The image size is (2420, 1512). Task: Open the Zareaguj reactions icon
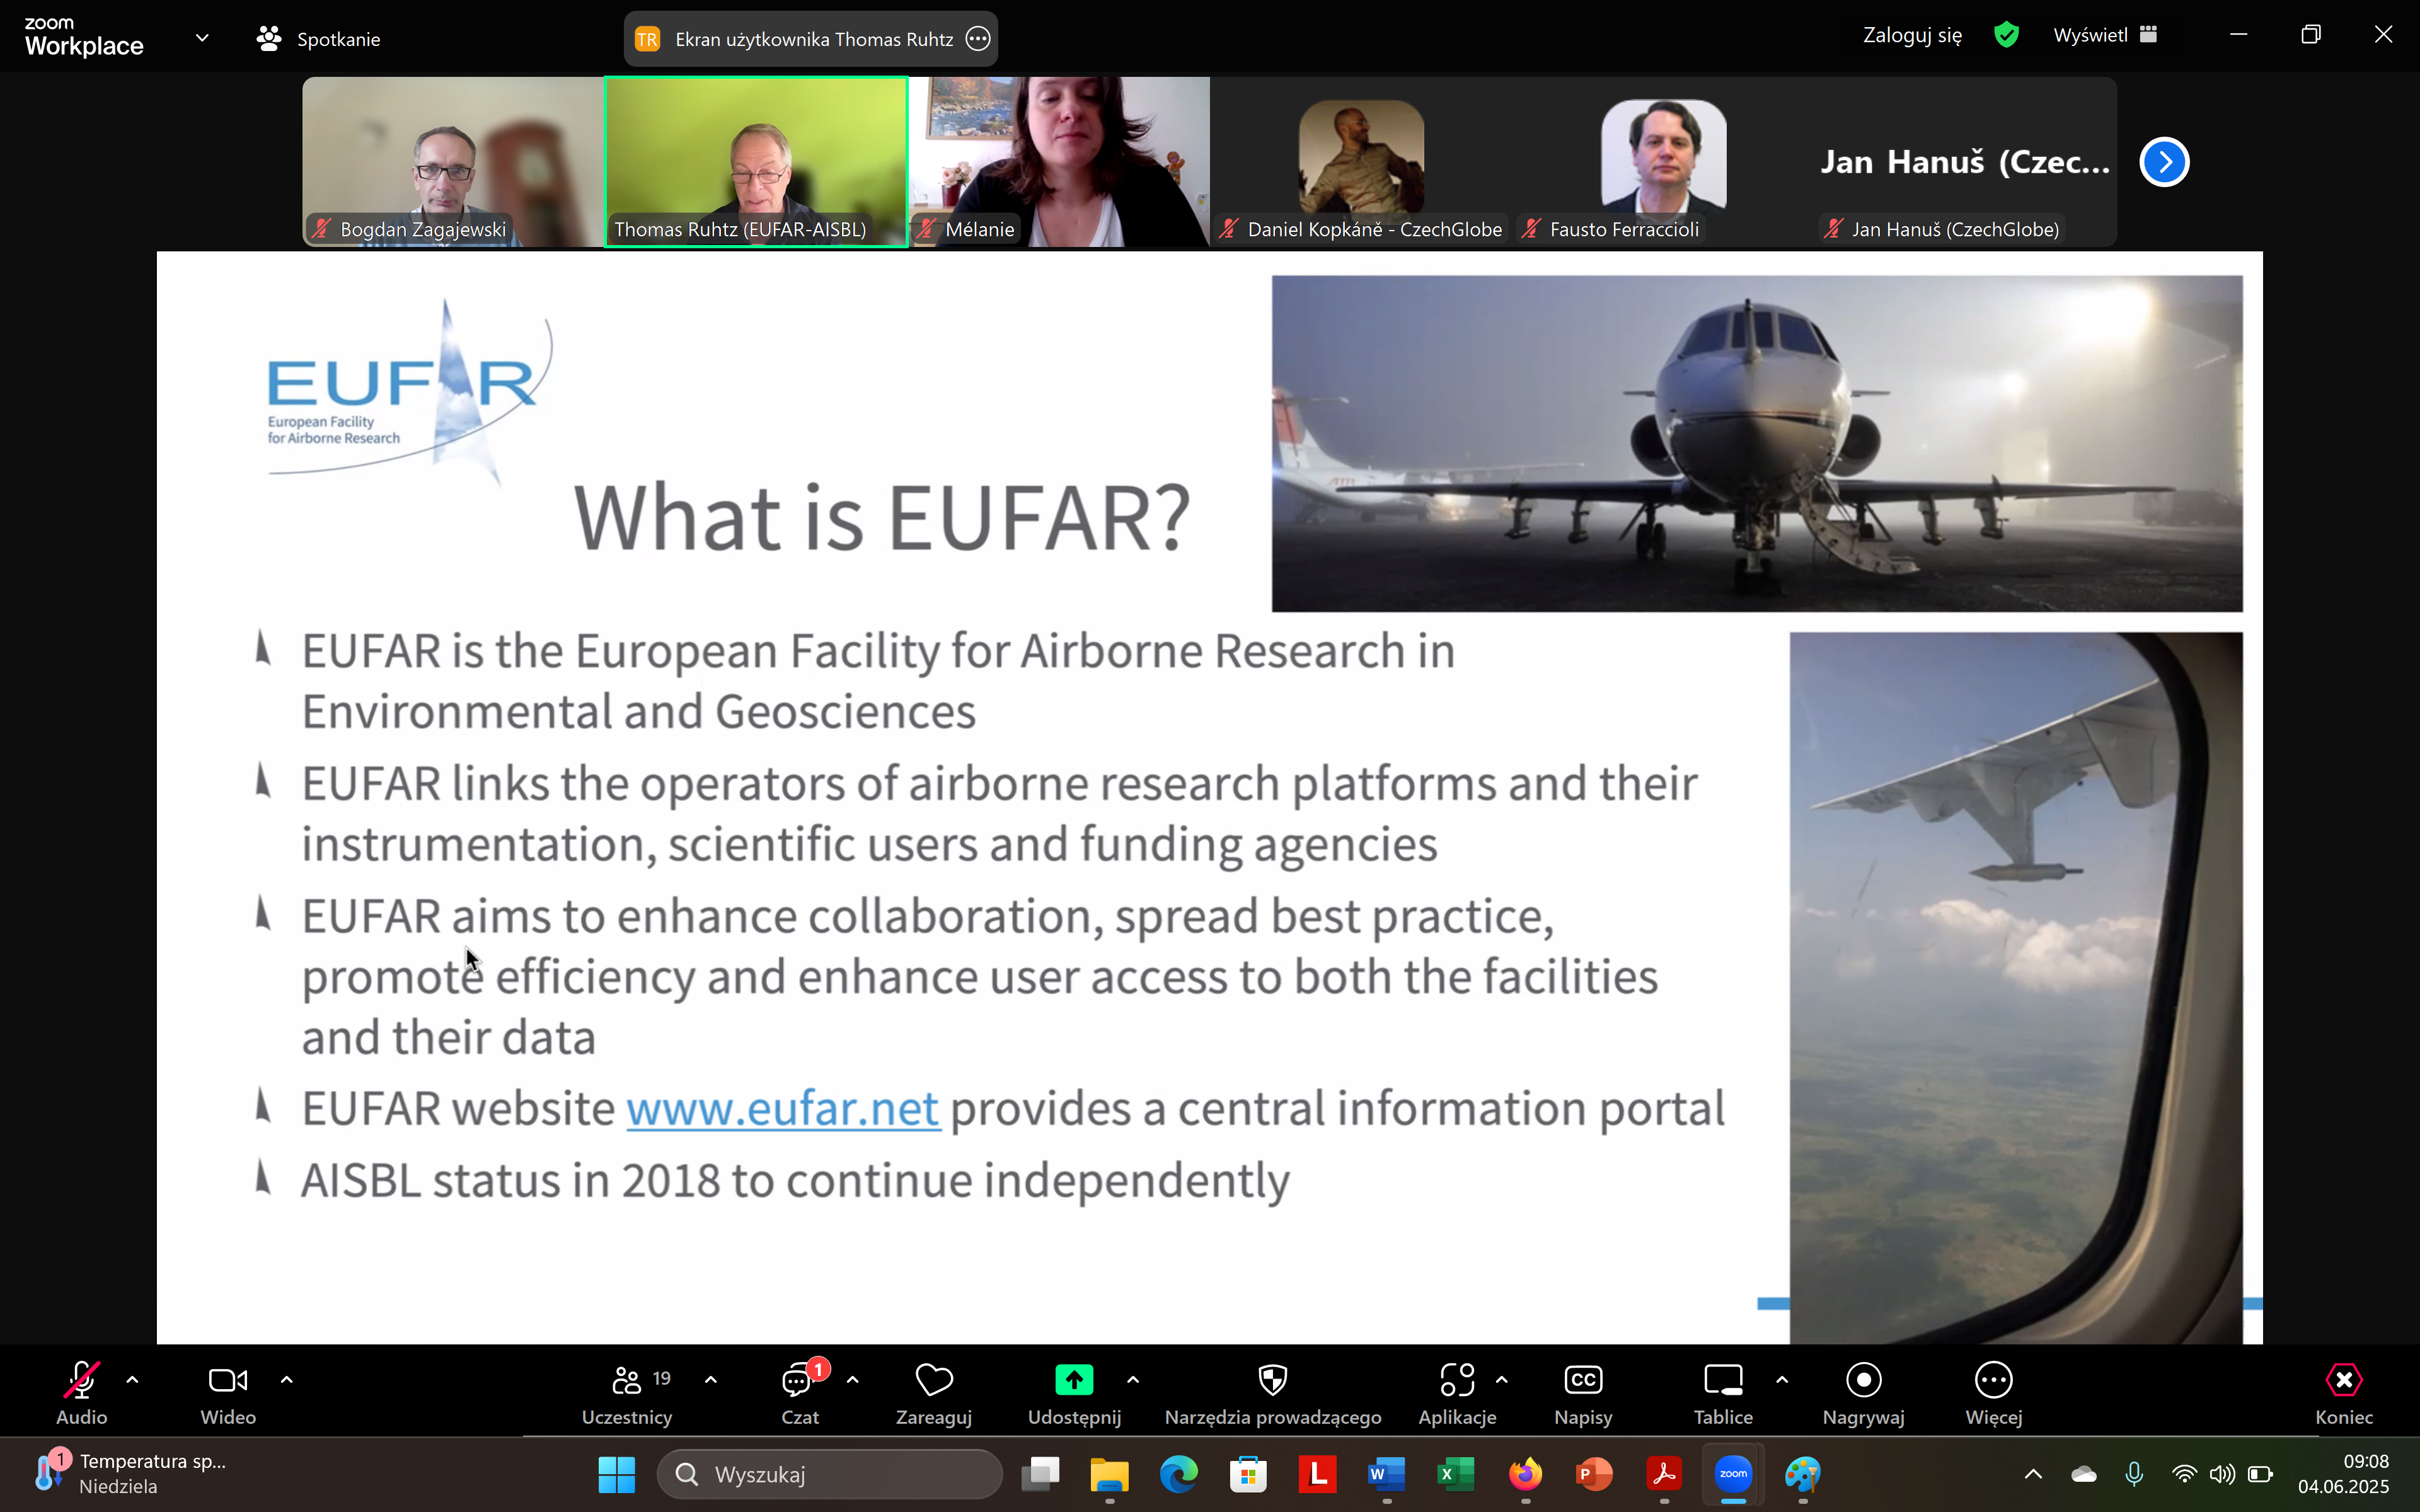click(933, 1381)
